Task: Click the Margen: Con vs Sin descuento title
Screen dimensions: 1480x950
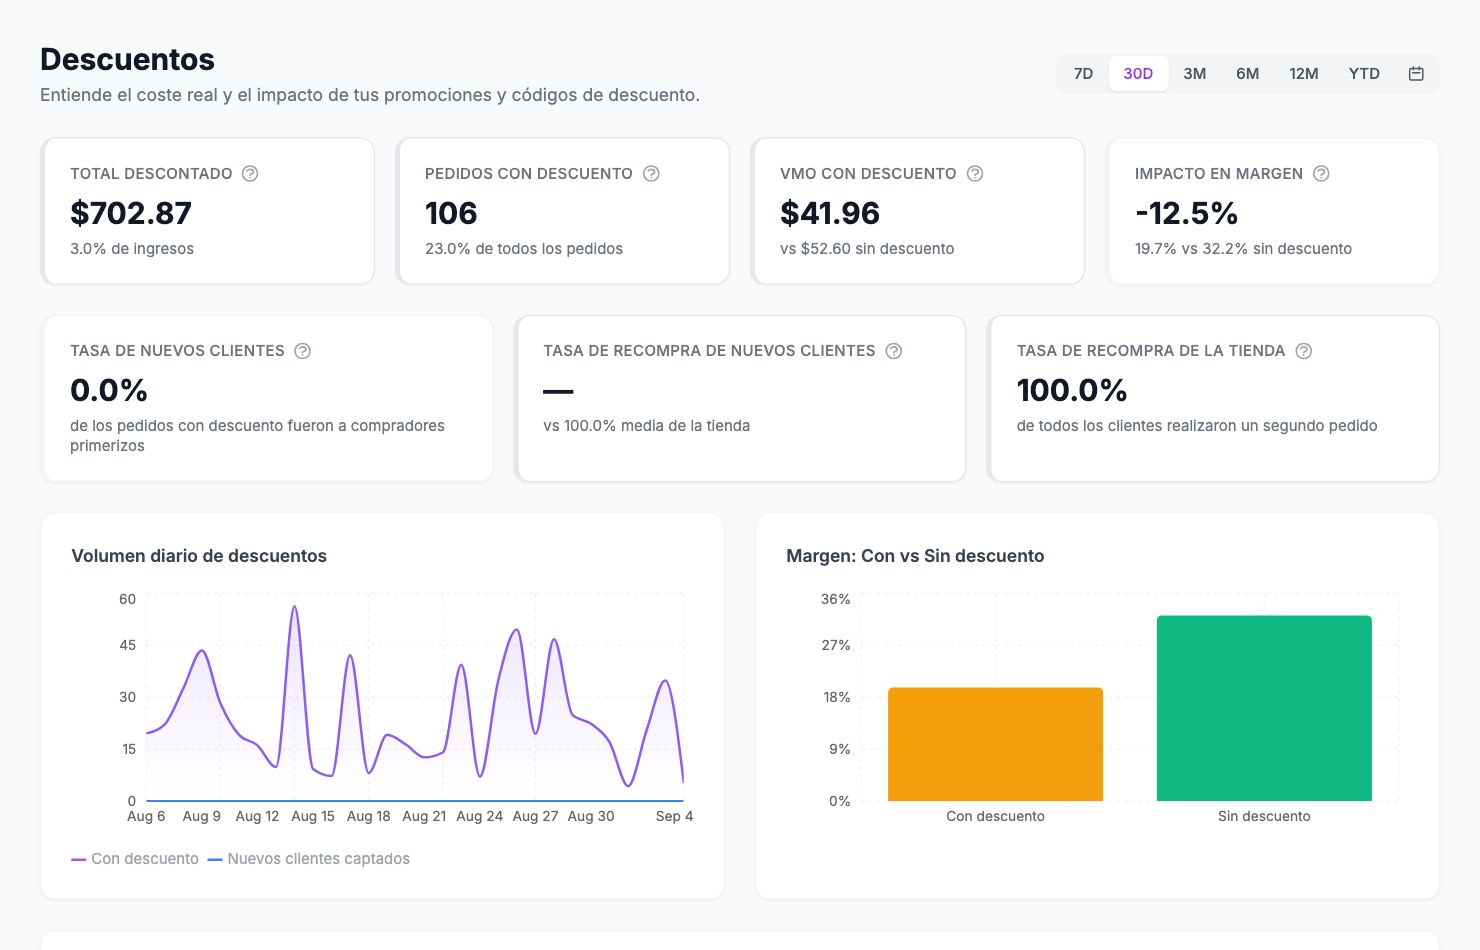Action: click(915, 556)
